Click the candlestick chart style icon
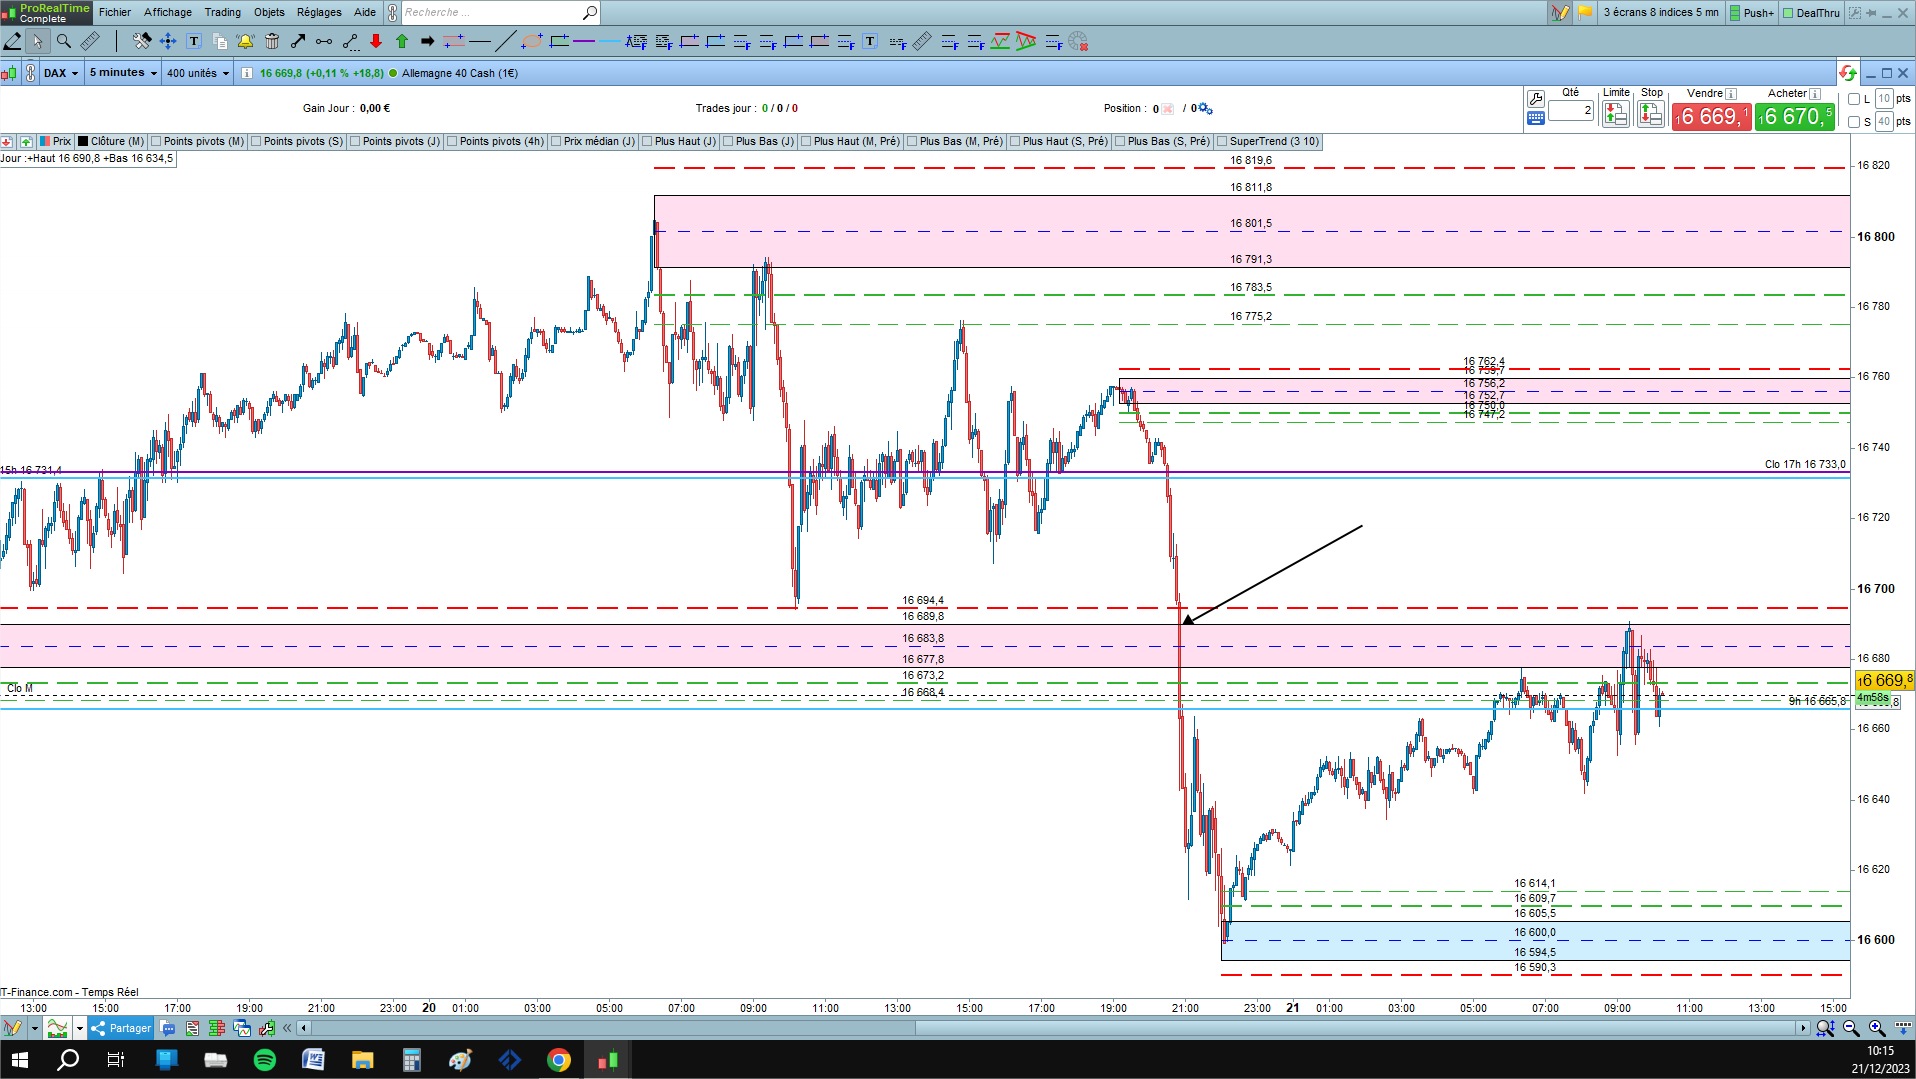 9,73
